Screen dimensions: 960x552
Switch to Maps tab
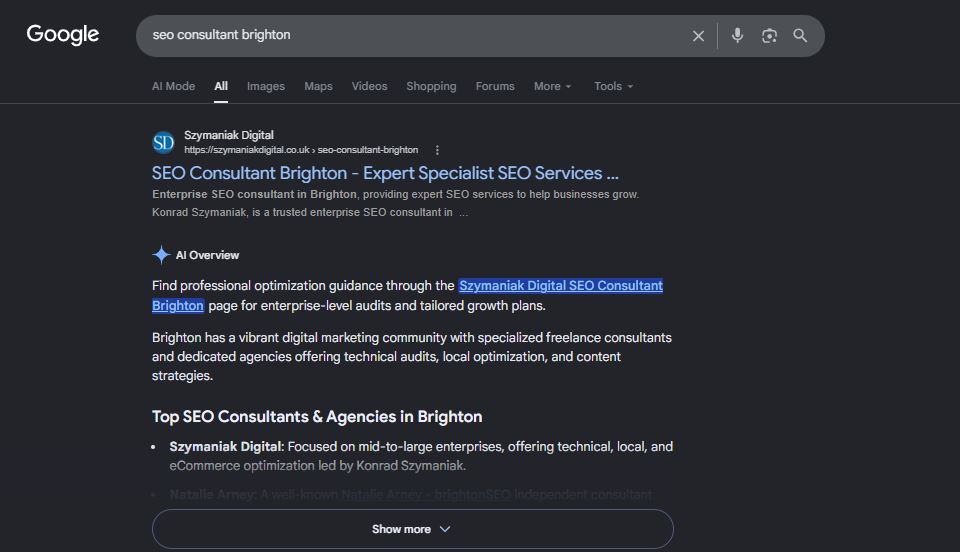point(318,86)
